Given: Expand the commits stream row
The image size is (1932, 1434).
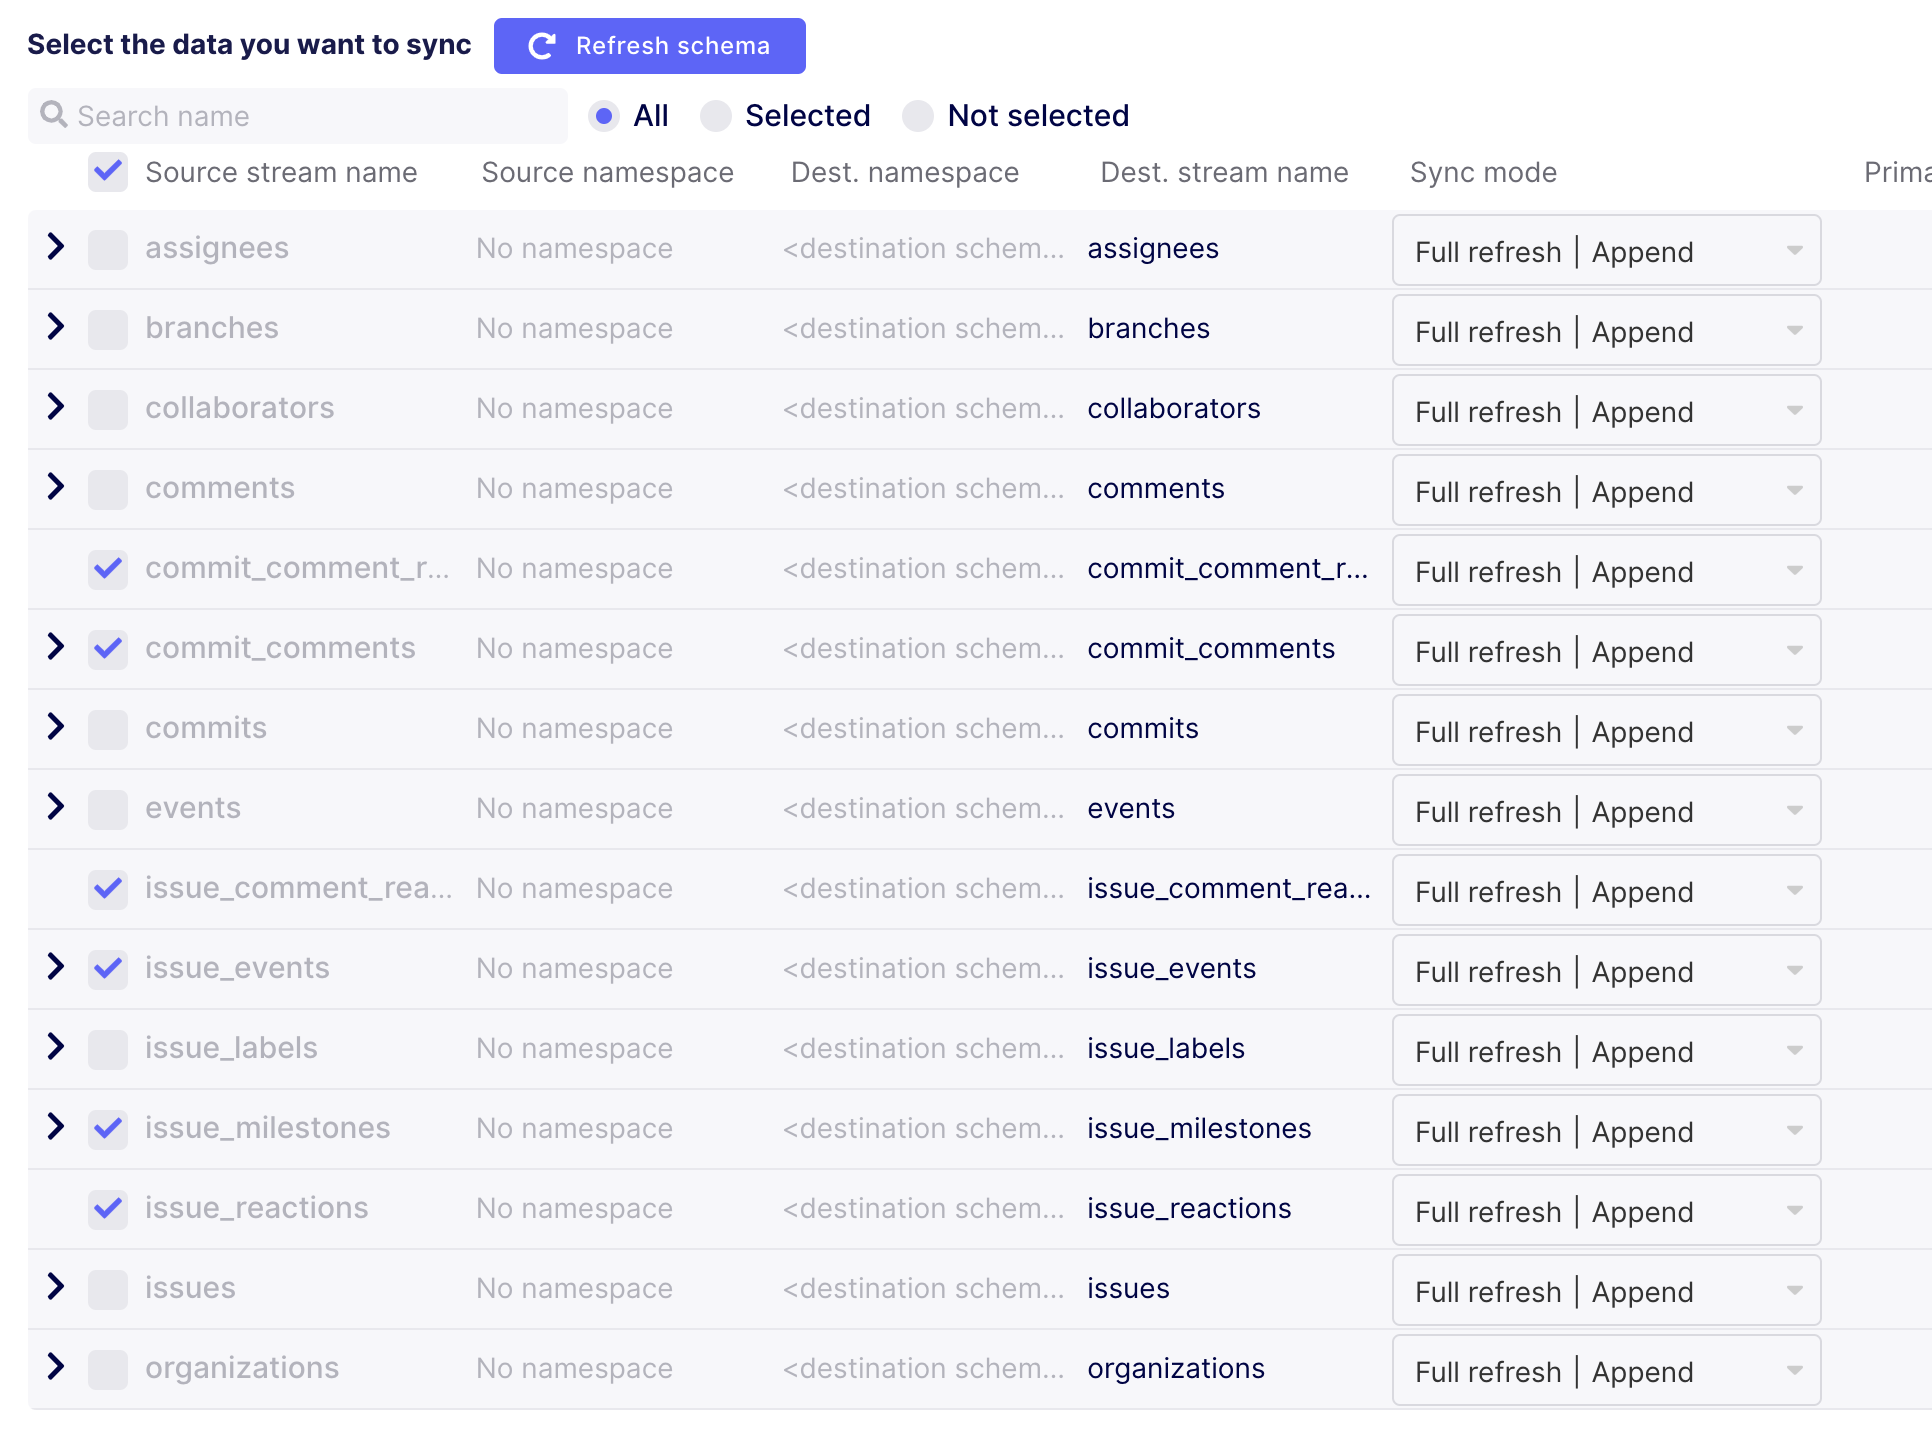Looking at the screenshot, I should pyautogui.click(x=55, y=728).
